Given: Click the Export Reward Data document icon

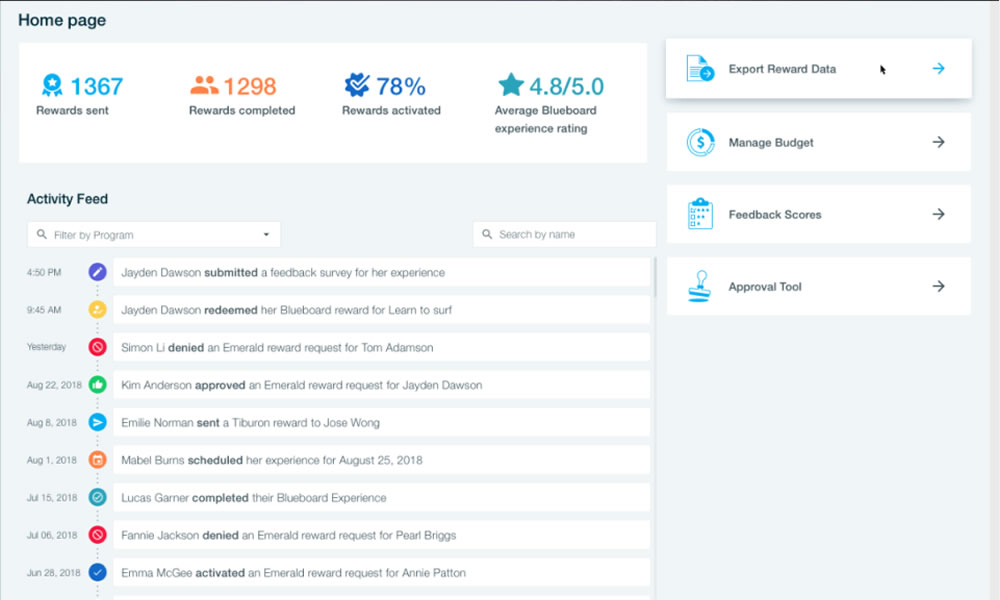Looking at the screenshot, I should tap(700, 69).
